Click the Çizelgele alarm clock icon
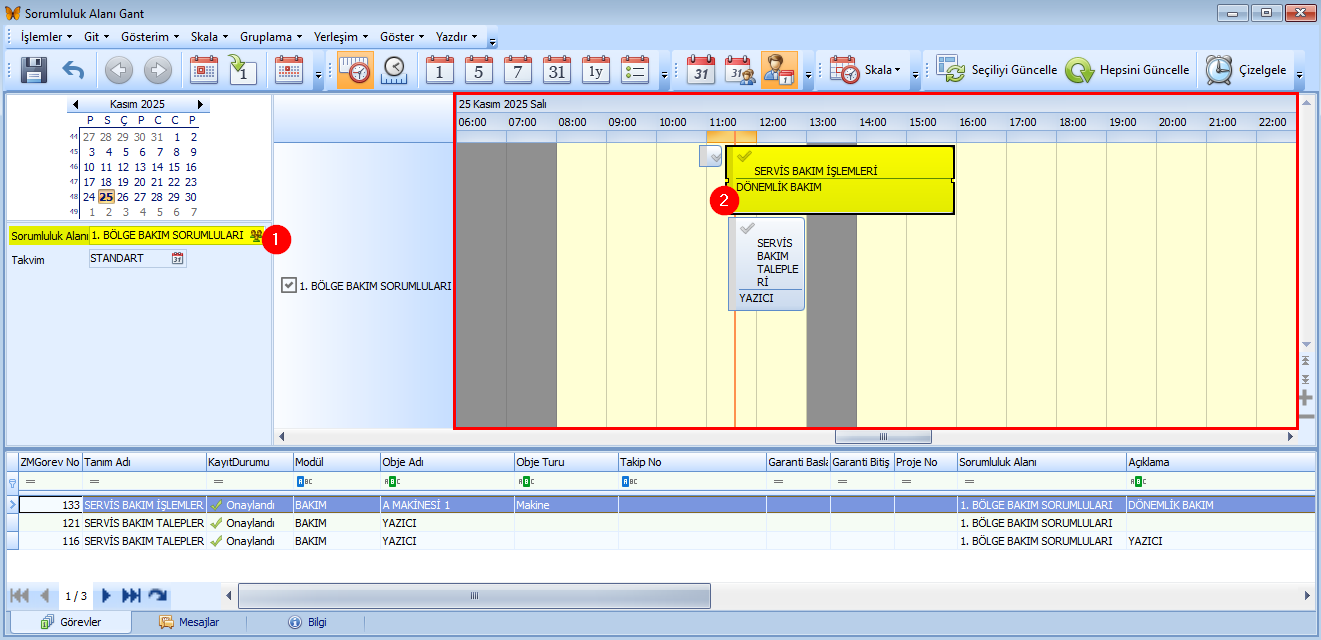1321x640 pixels. [x=1219, y=70]
